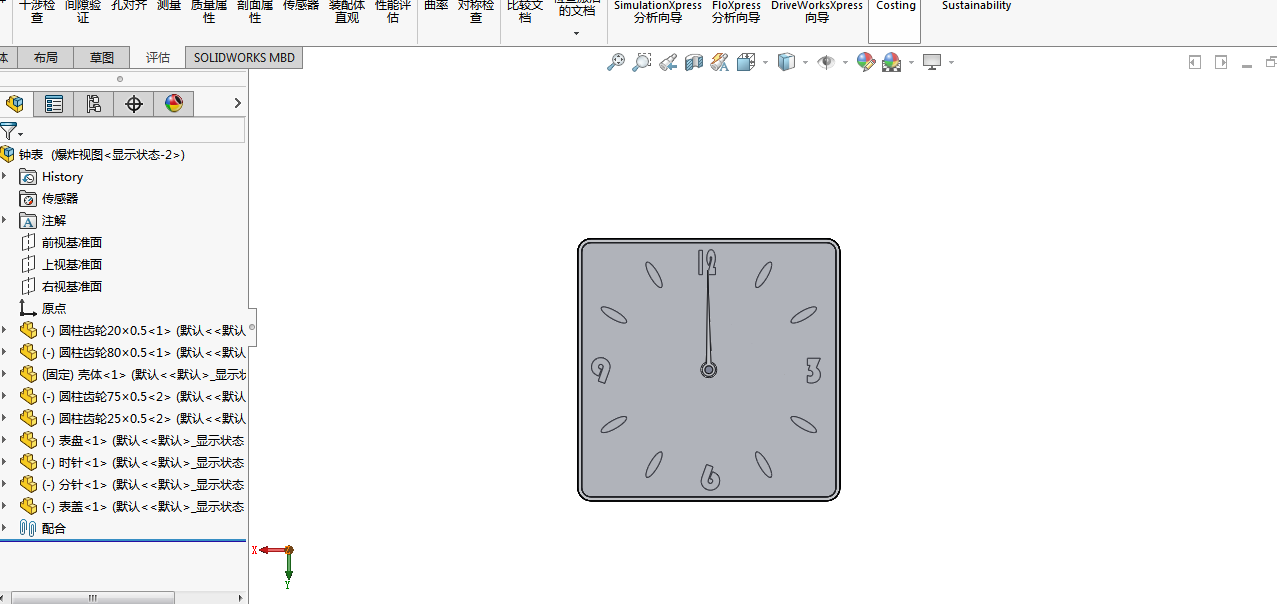This screenshot has height=604, width=1277.
Task: Open Apply Scene dropdown arrow
Action: point(911,62)
